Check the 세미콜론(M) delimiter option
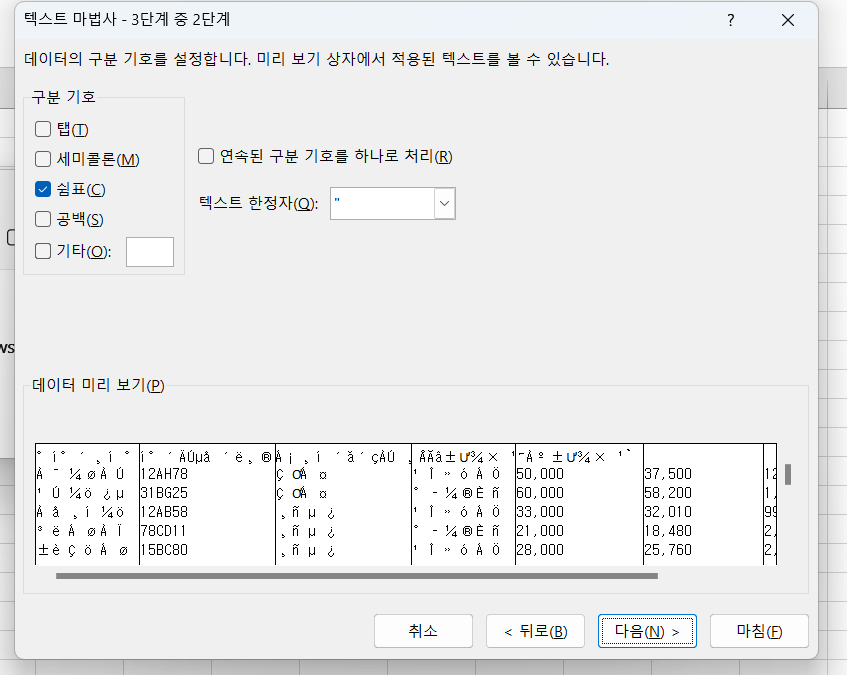Viewport: 847px width, 675px height. coord(43,159)
